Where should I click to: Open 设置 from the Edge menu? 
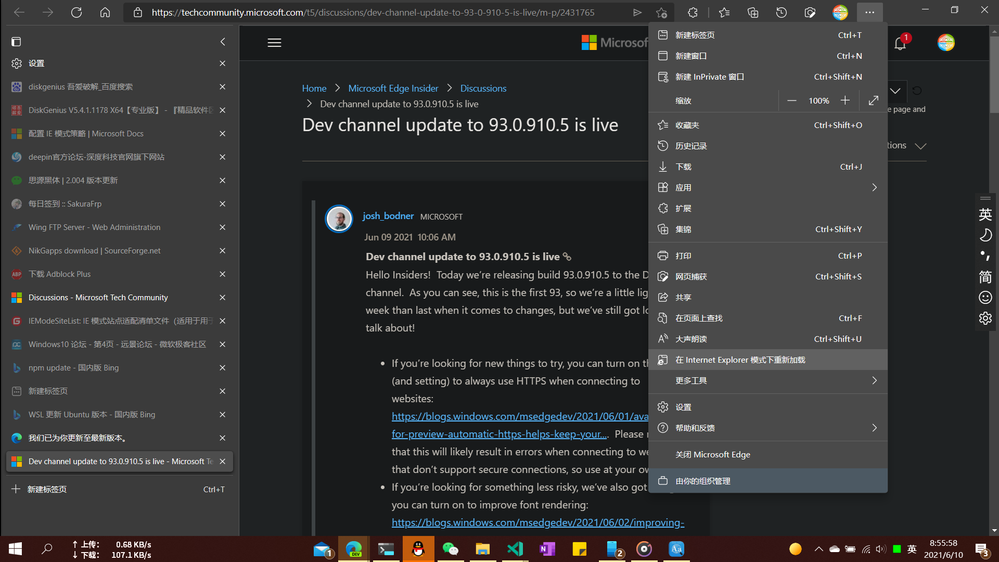pos(768,407)
